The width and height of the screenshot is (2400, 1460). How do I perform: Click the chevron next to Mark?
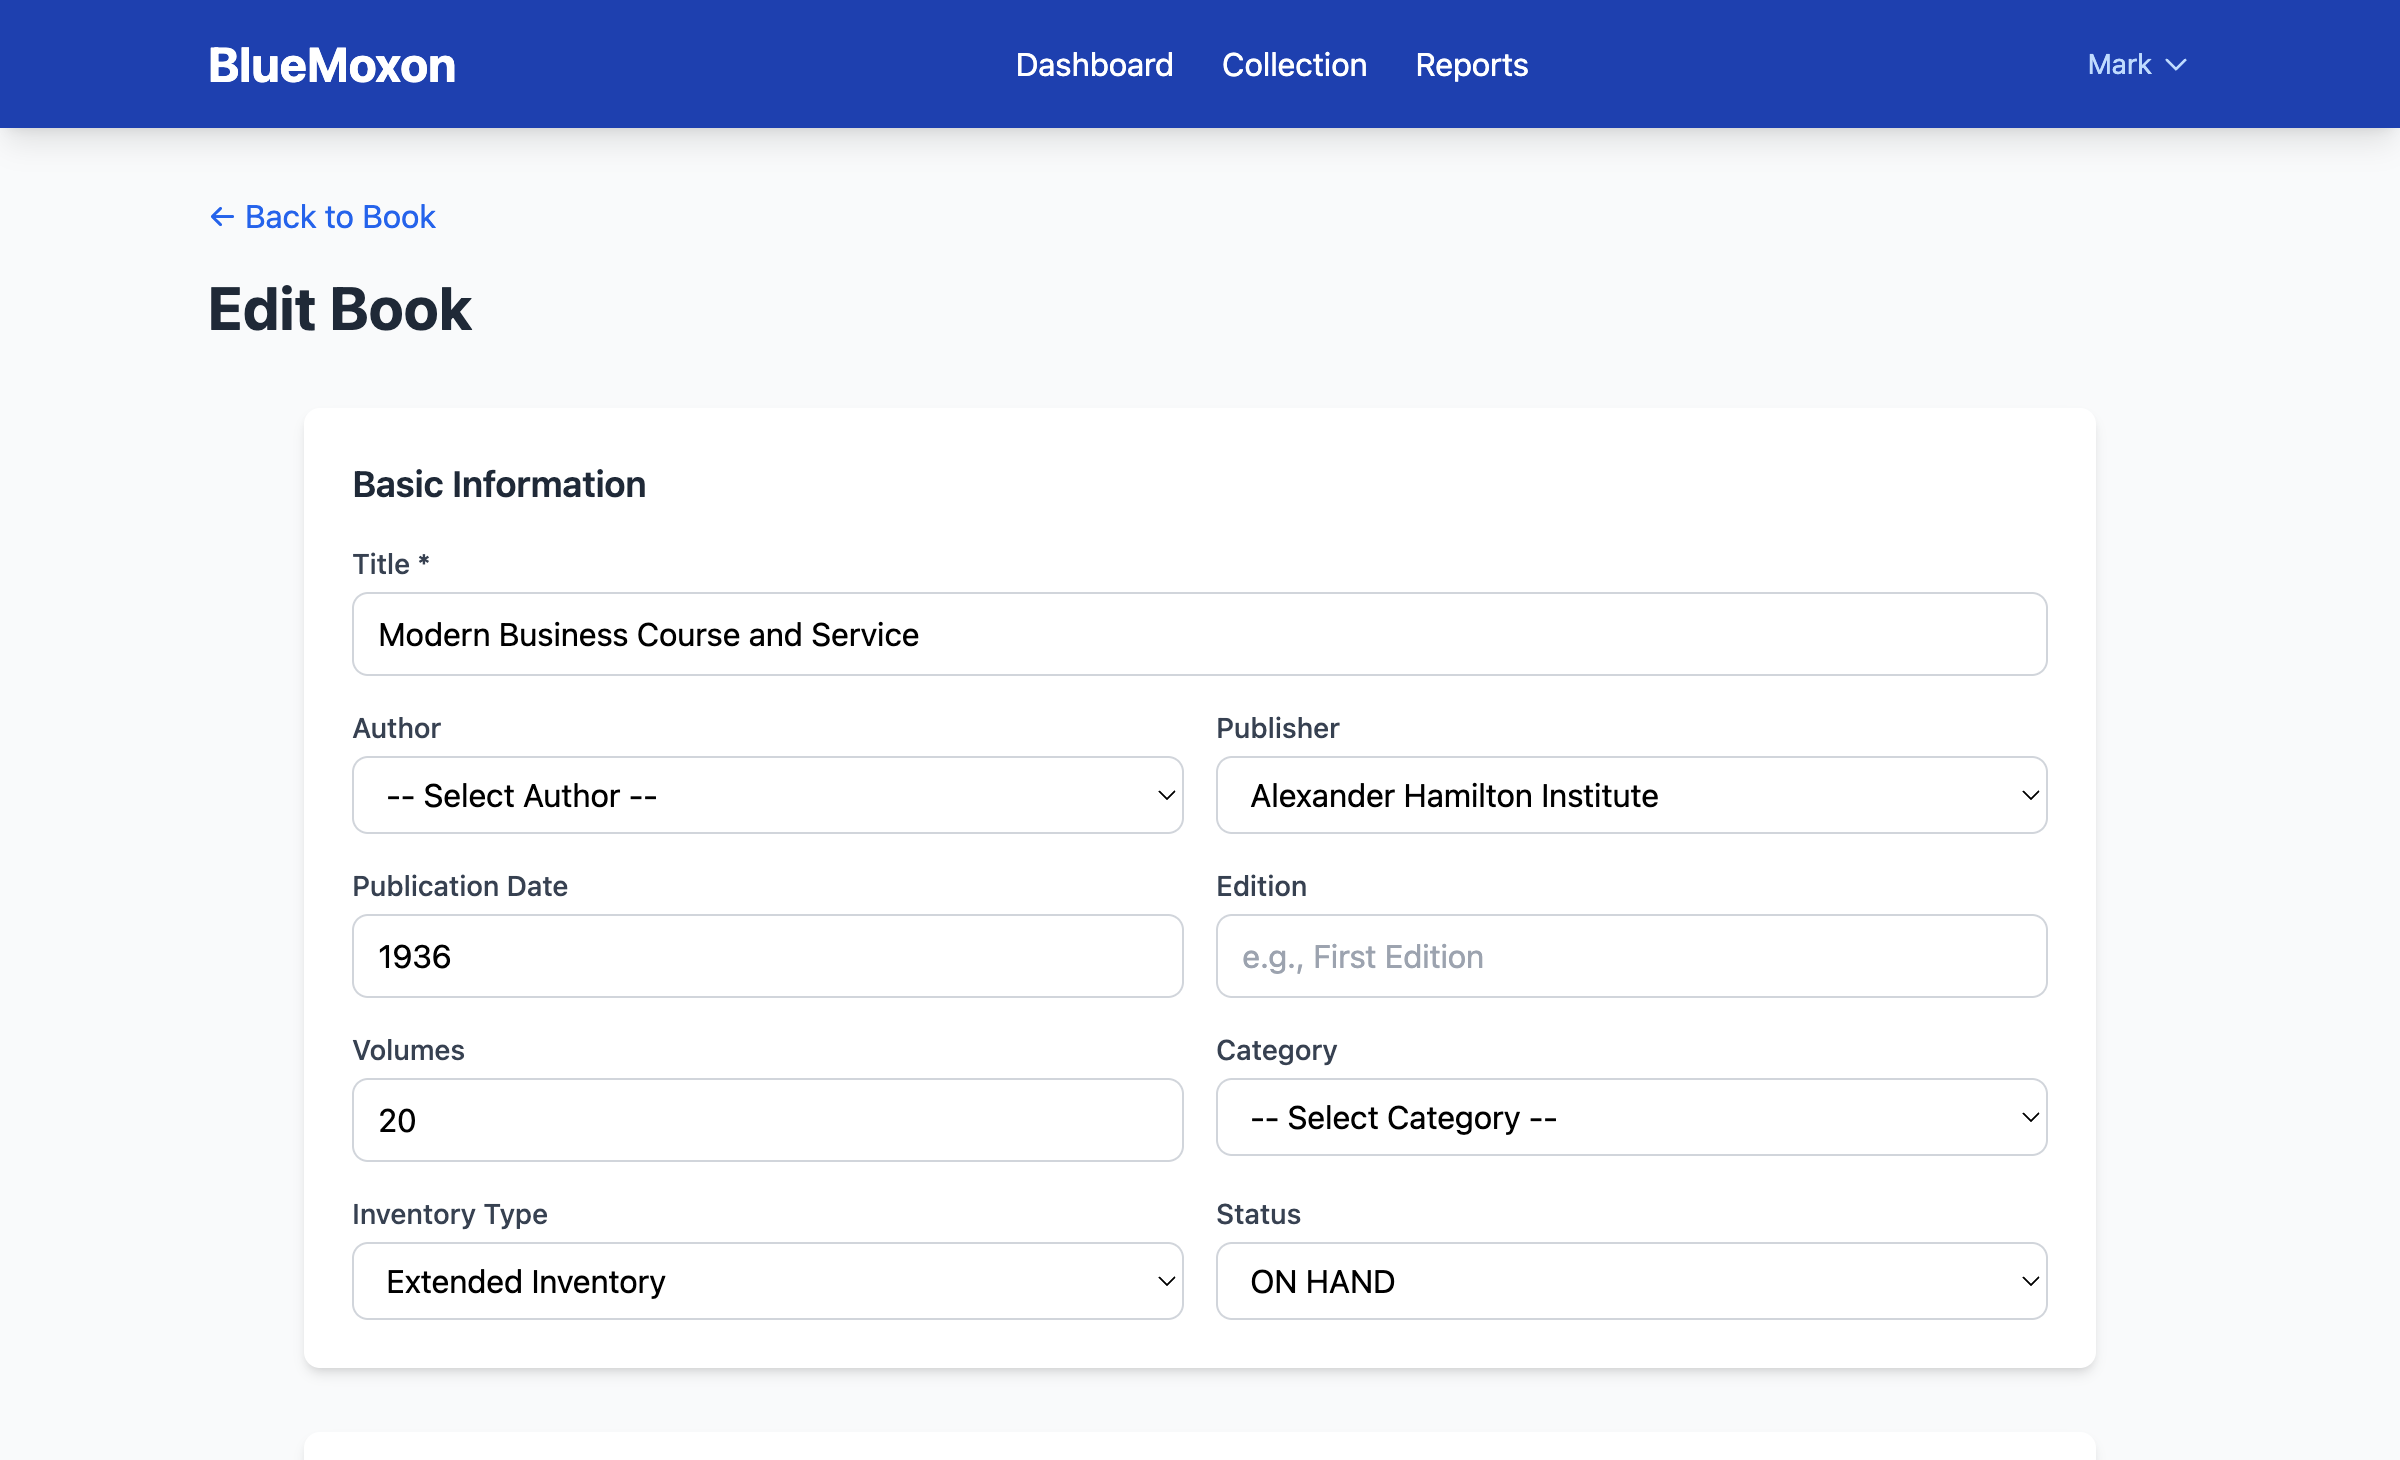(x=2176, y=65)
